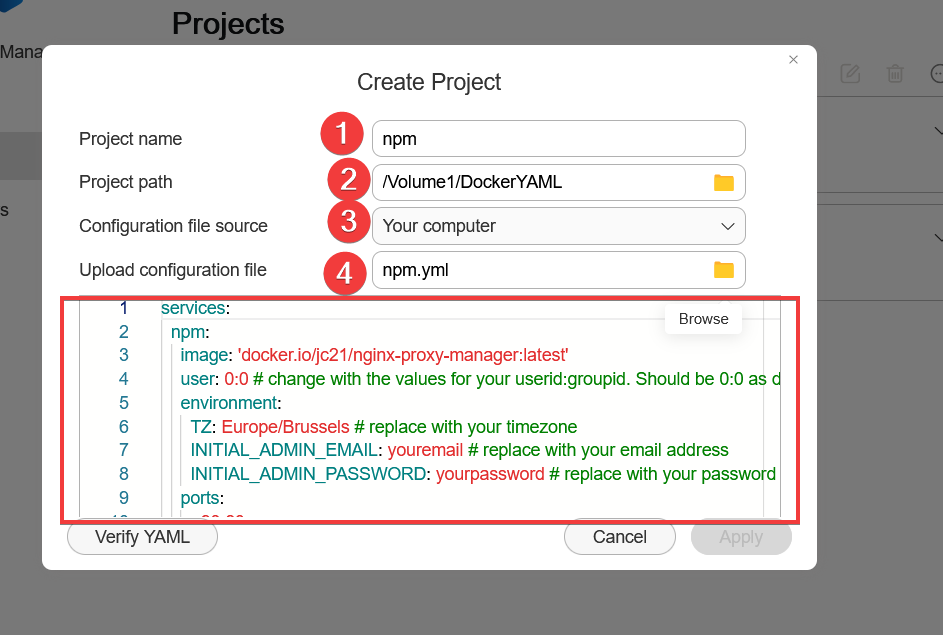
Task: Expand the second project row chevron
Action: tap(937, 238)
